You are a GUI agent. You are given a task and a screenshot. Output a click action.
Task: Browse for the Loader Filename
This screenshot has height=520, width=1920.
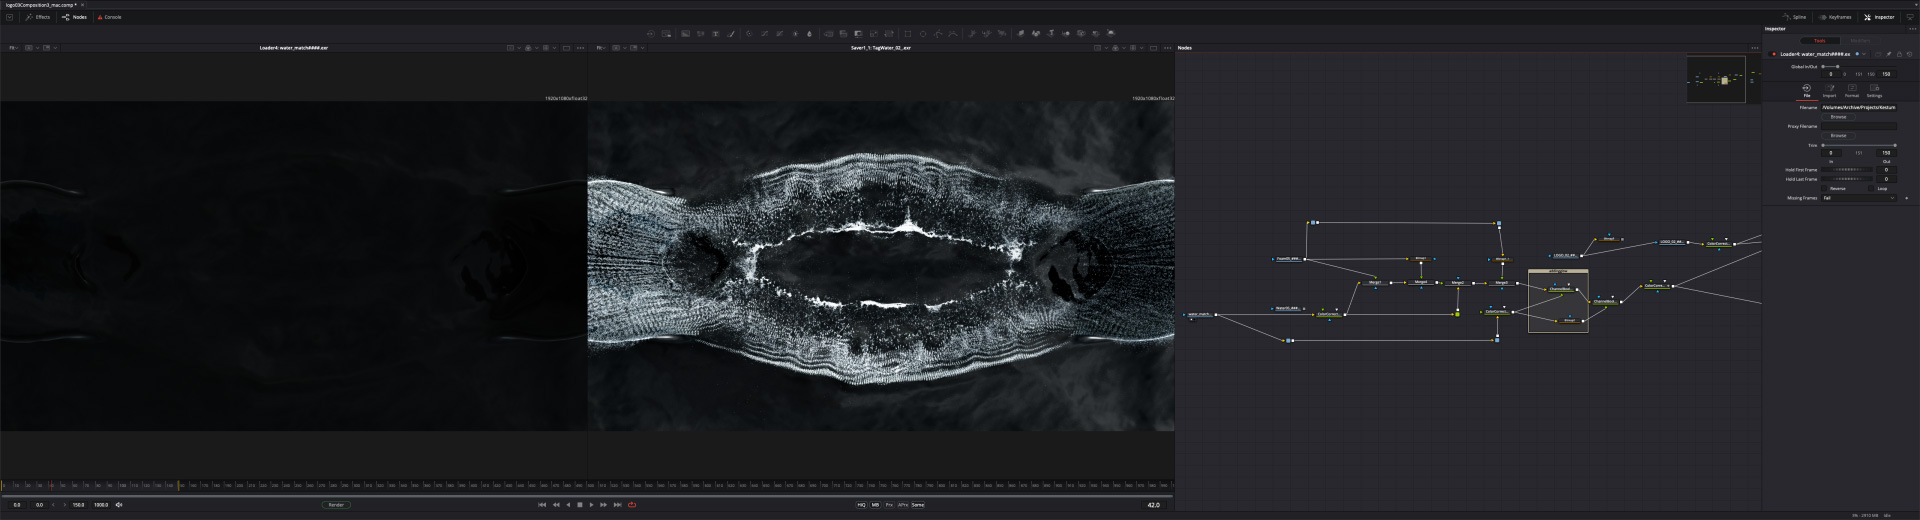(1839, 117)
